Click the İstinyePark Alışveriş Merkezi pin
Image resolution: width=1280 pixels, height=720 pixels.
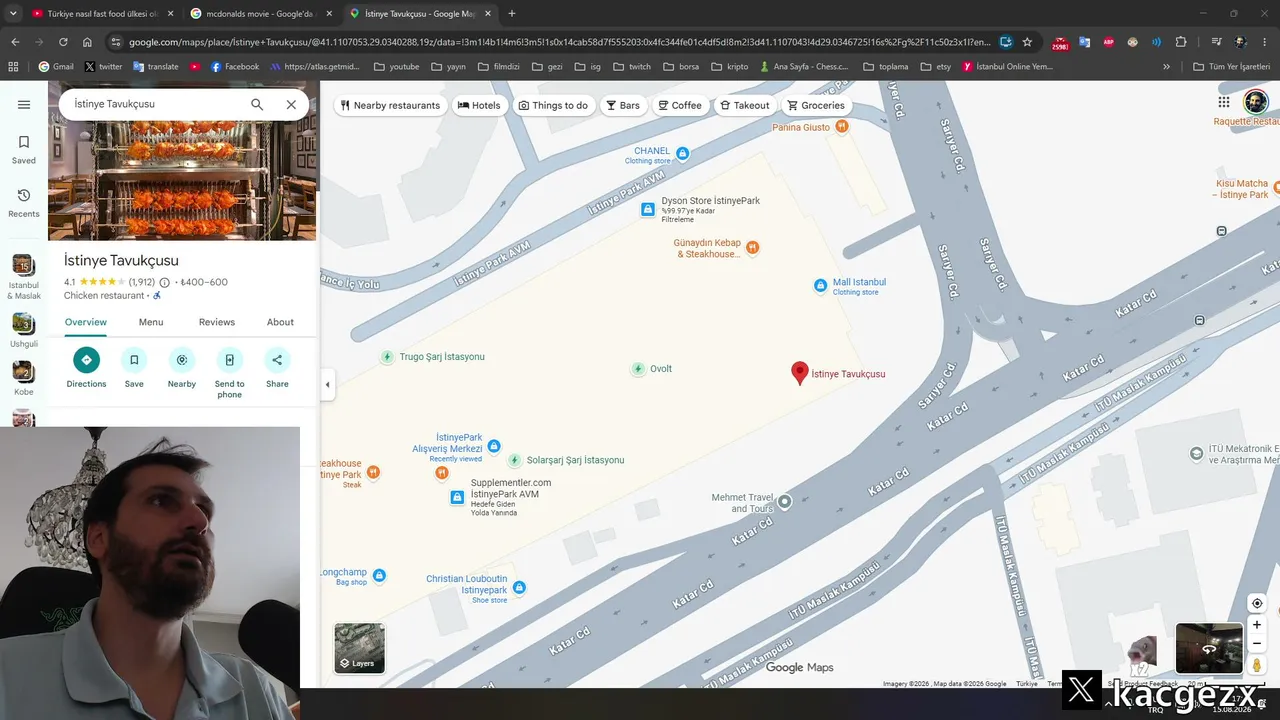[x=493, y=446]
